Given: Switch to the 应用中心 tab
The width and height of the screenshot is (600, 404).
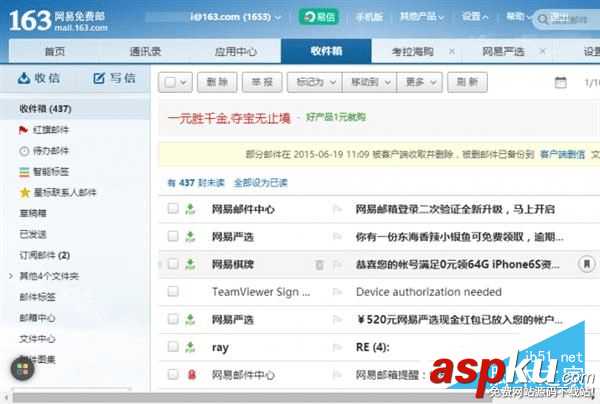Looking at the screenshot, I should [236, 51].
